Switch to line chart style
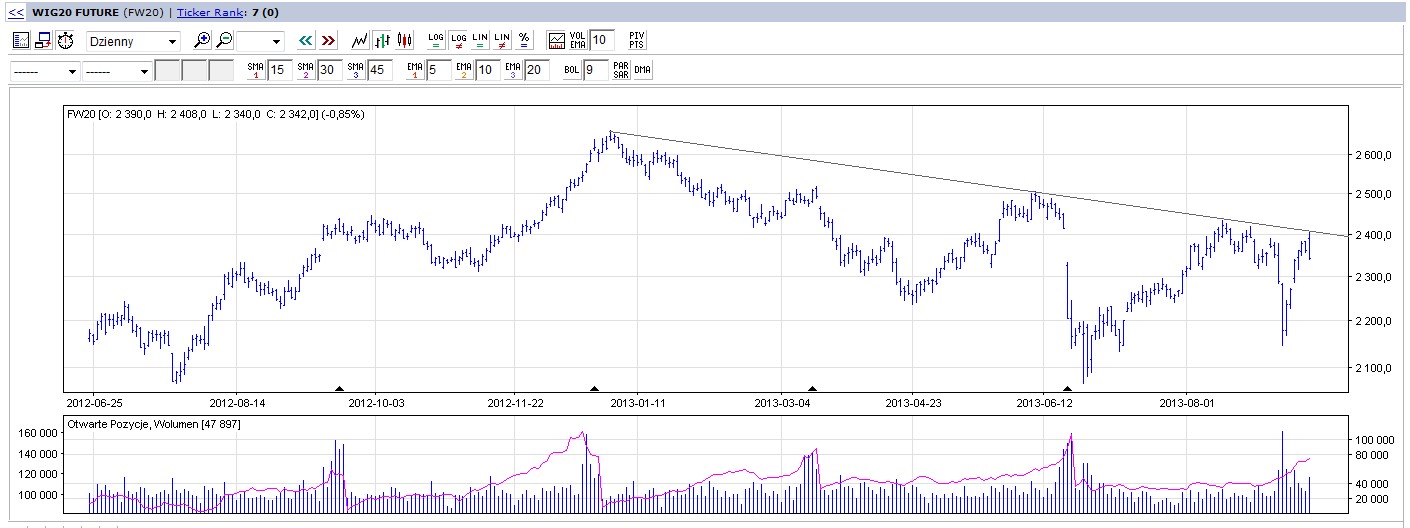1410x528 pixels. pos(360,41)
